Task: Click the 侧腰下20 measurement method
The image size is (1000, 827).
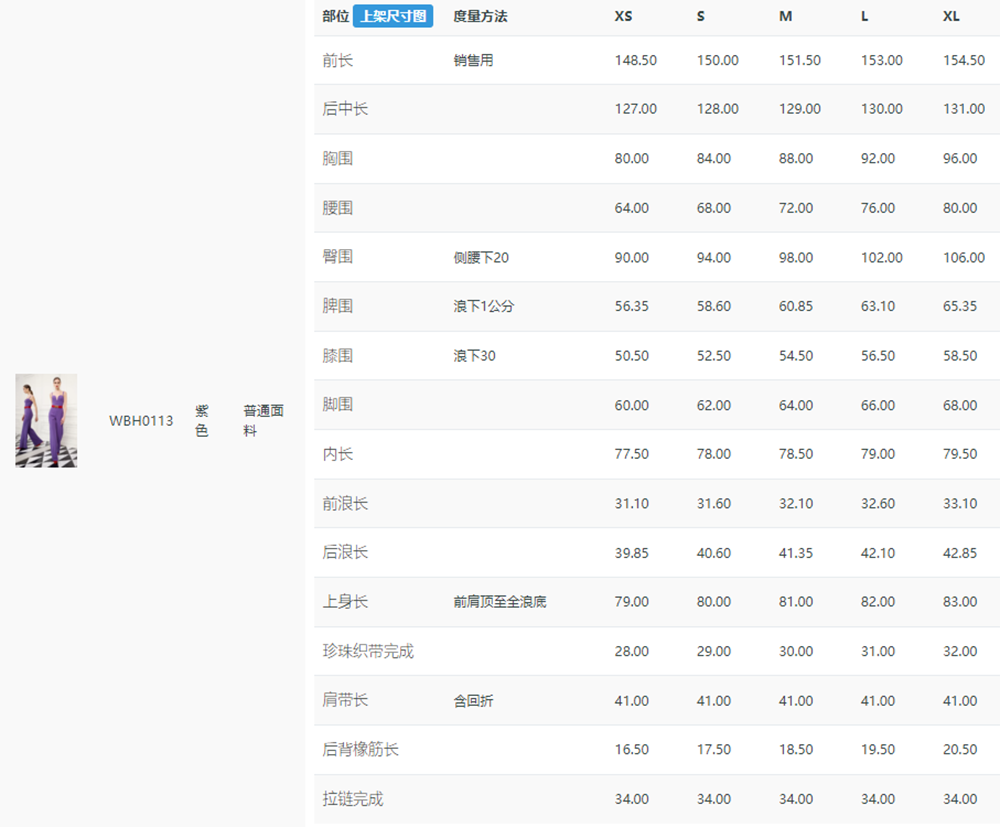Action: 481,258
